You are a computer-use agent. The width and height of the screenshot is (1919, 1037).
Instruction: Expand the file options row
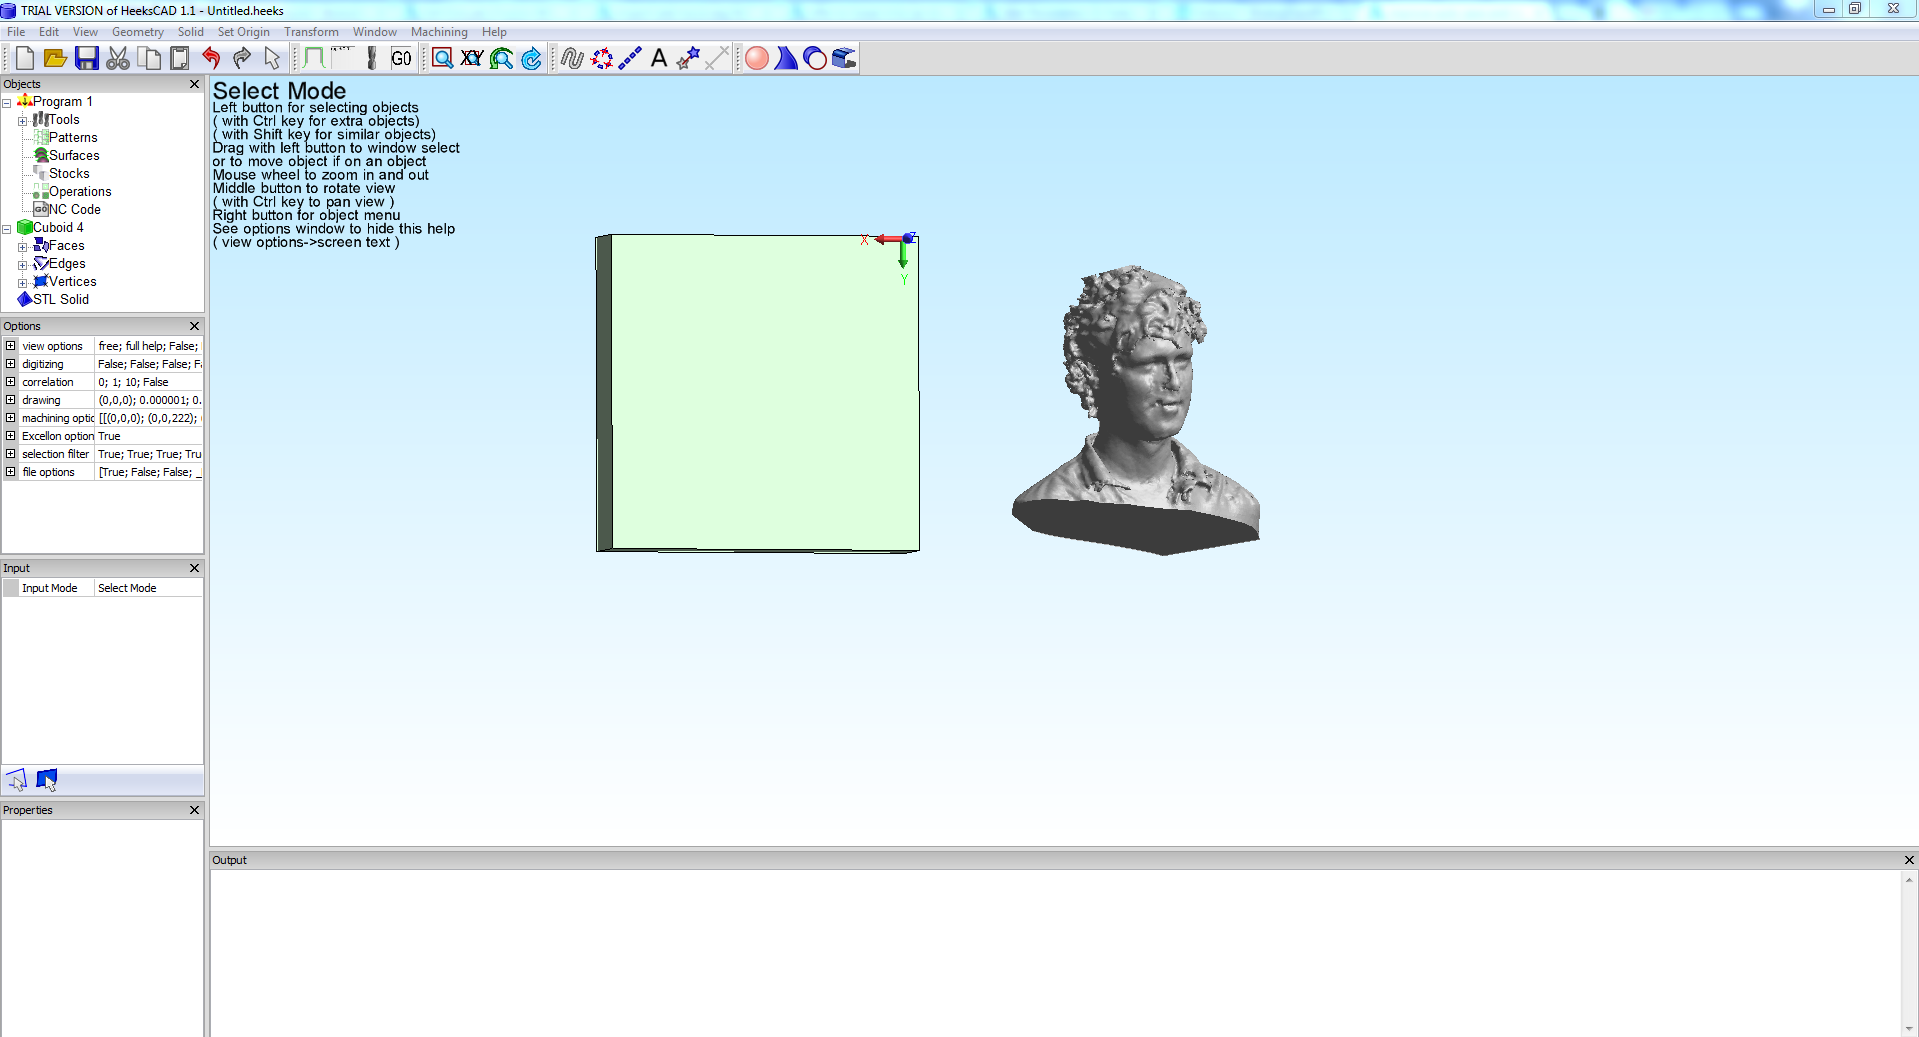tap(11, 472)
